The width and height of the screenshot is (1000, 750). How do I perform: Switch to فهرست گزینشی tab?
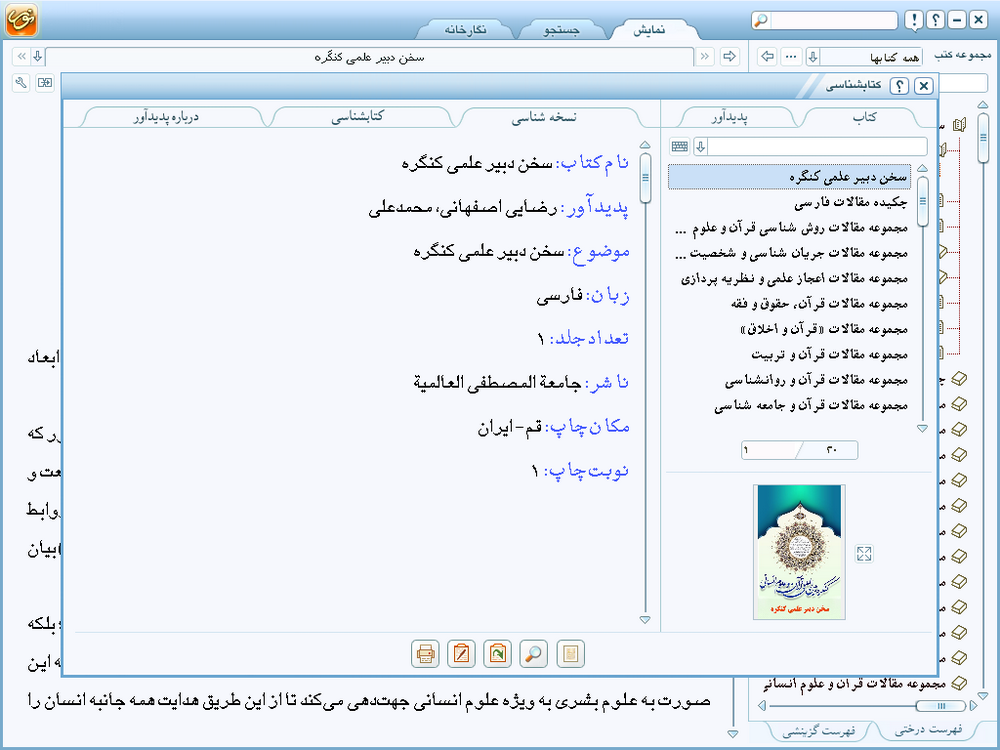pyautogui.click(x=818, y=731)
